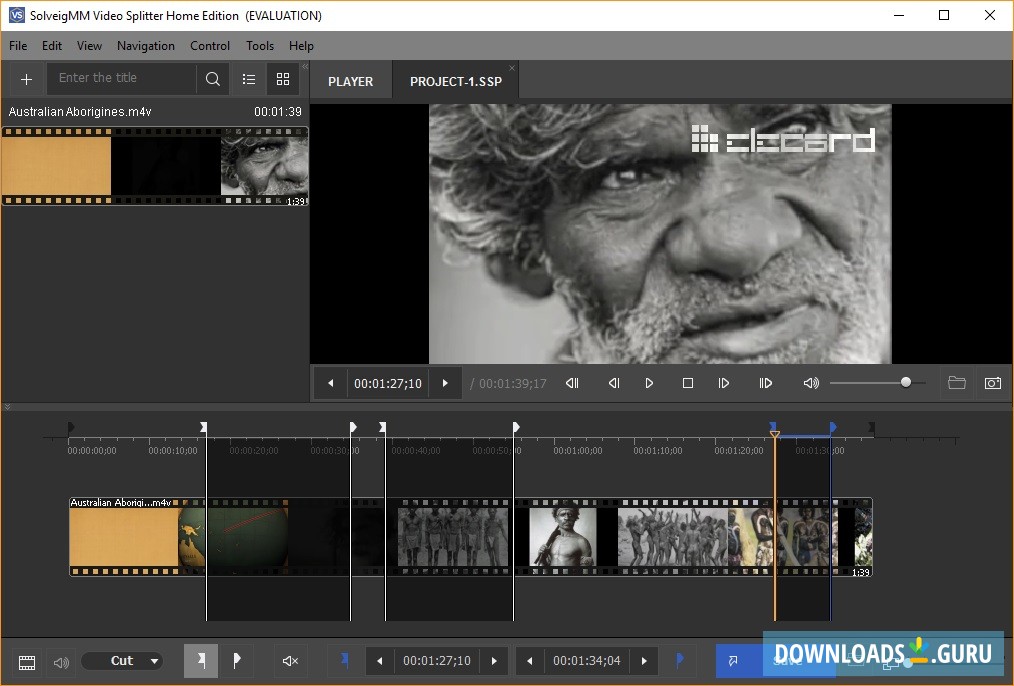Open the output folder icon
This screenshot has width=1014, height=686.
[956, 383]
